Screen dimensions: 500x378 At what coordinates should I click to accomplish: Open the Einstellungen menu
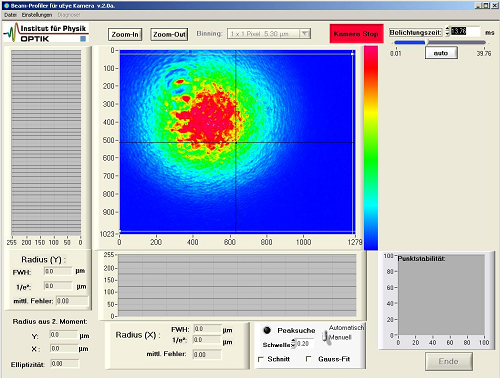point(37,15)
